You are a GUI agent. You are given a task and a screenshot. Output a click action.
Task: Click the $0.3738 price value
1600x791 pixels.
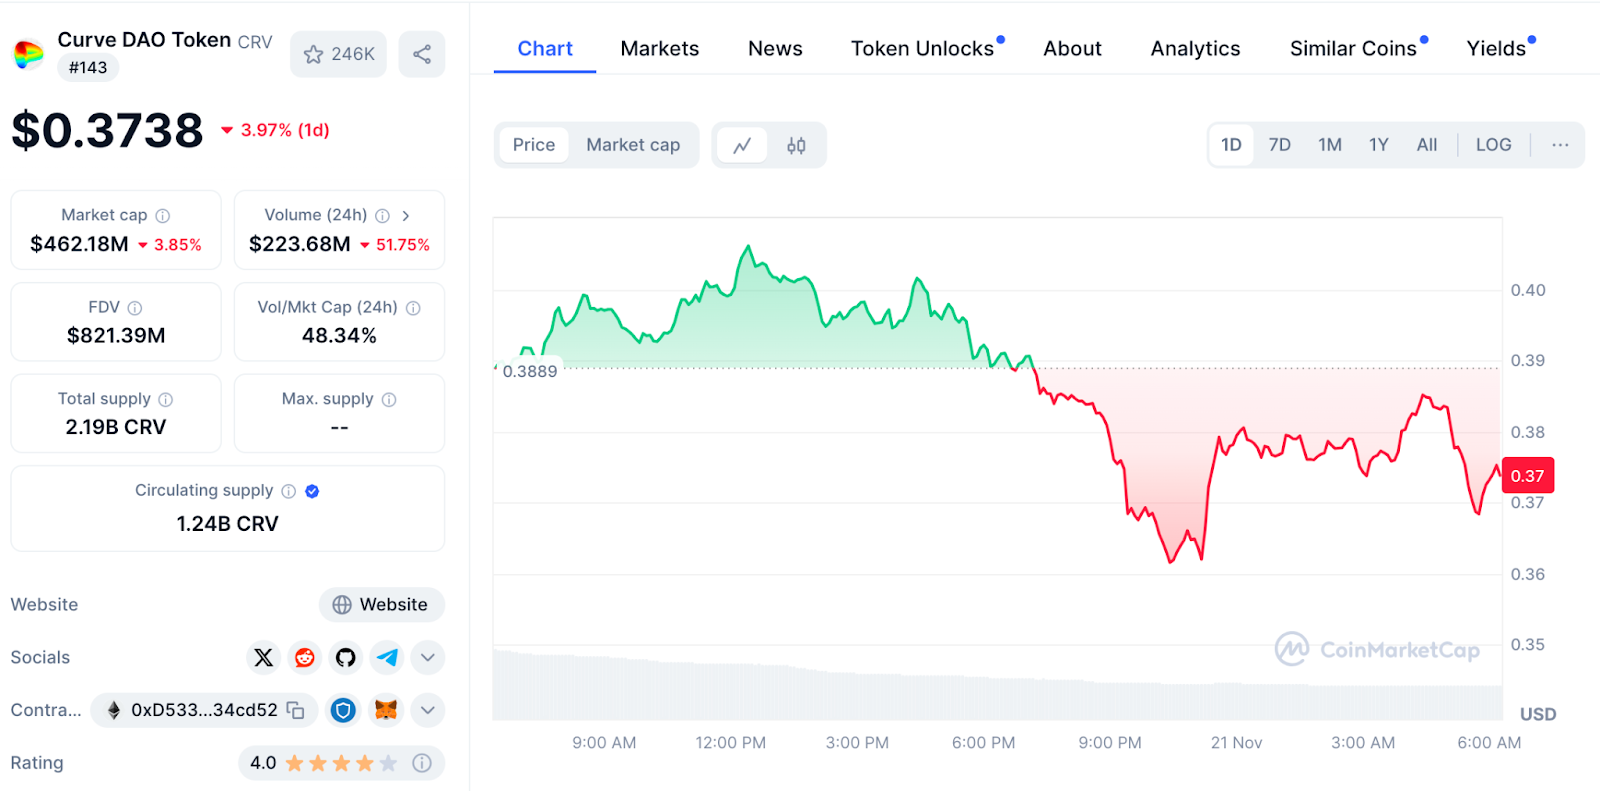[x=107, y=131]
